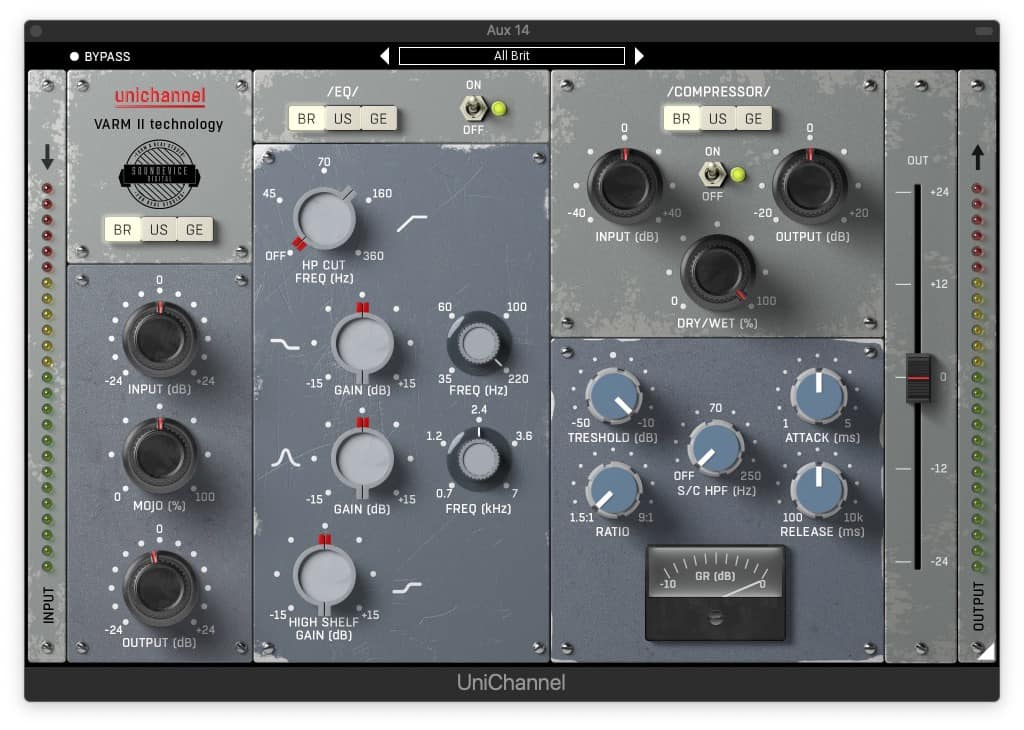Click the low shelf curve icon
Screen dimensions: 1024x730
(285, 343)
